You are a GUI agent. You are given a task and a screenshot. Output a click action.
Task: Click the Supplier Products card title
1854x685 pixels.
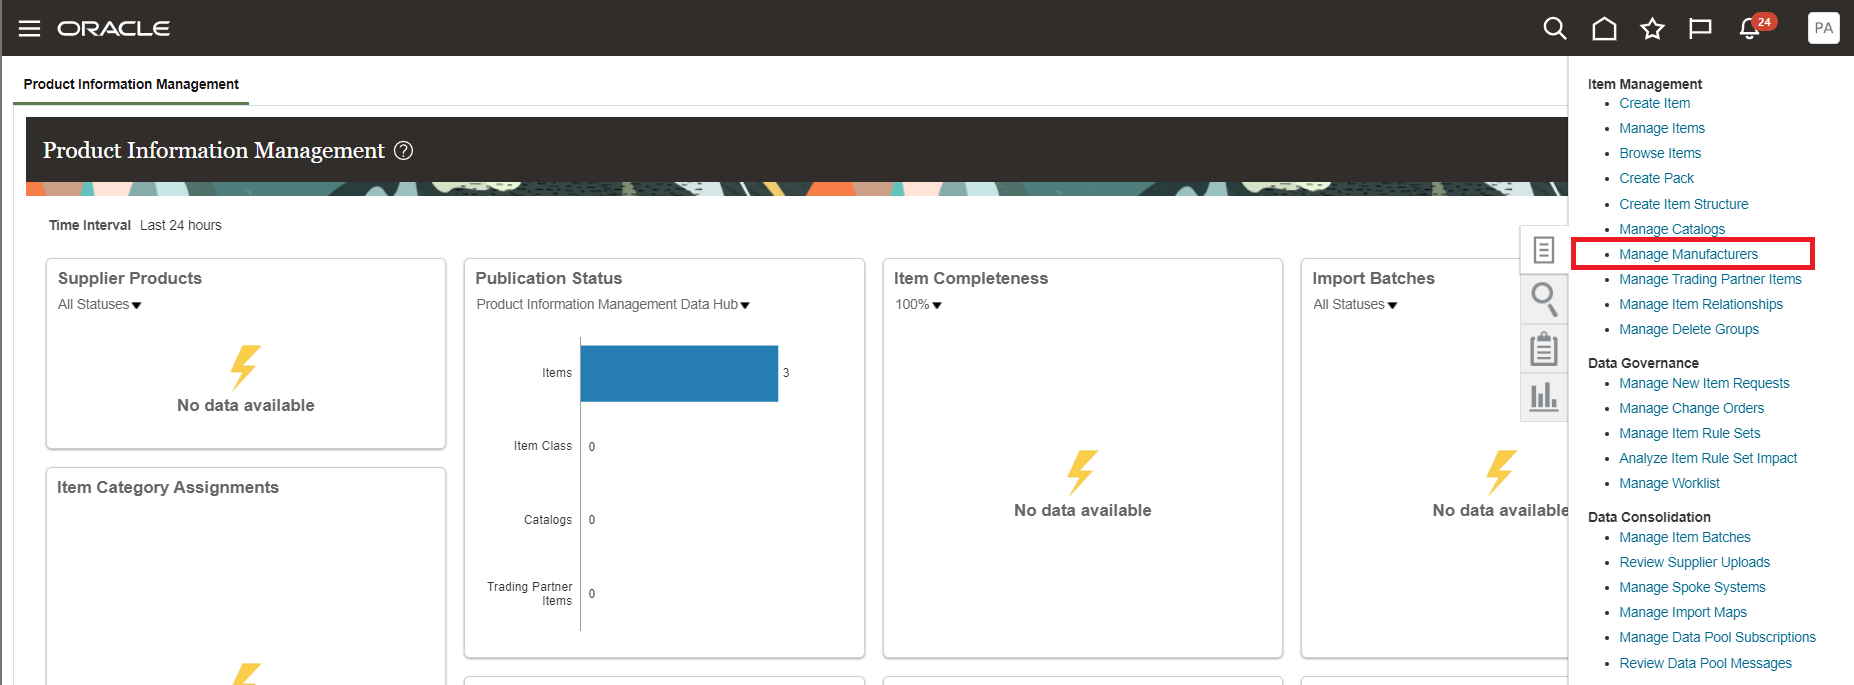(x=130, y=278)
